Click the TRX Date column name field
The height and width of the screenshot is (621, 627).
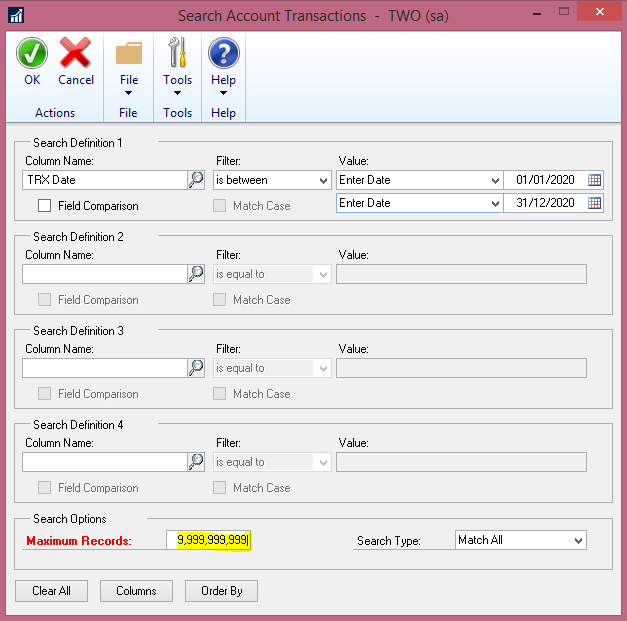coord(105,180)
